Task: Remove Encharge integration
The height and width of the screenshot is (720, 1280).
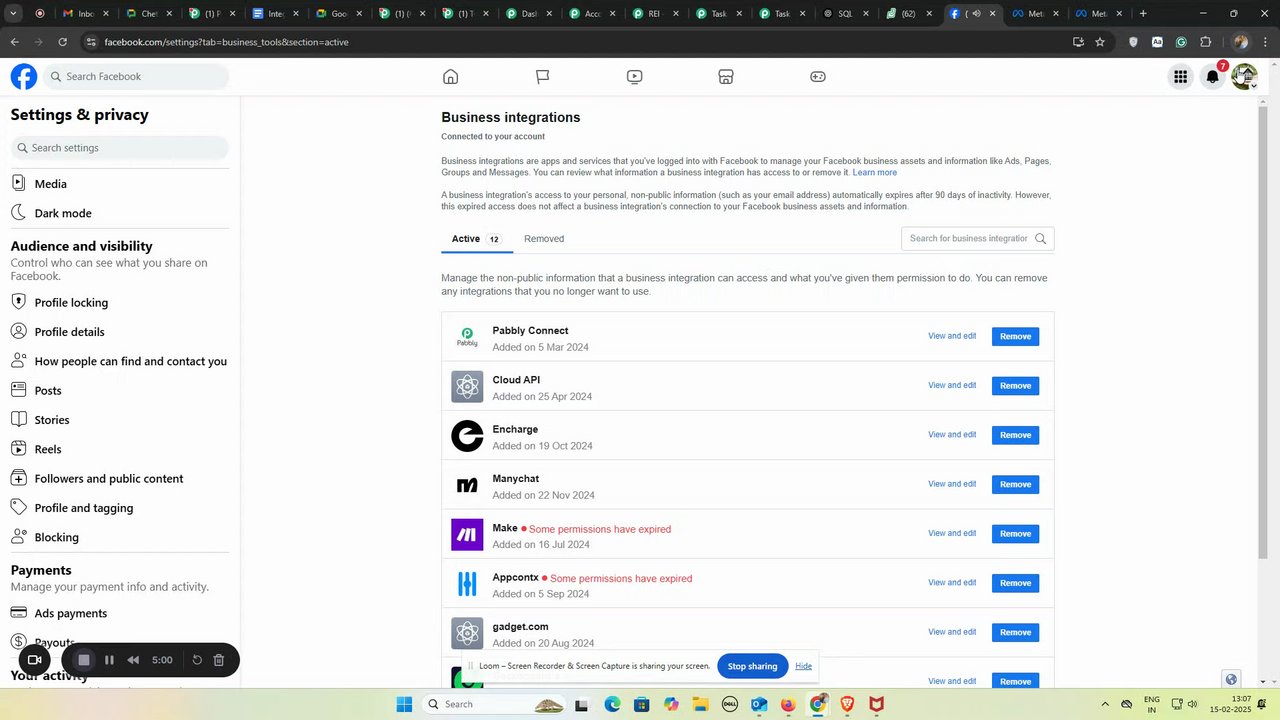Action: click(x=1015, y=435)
